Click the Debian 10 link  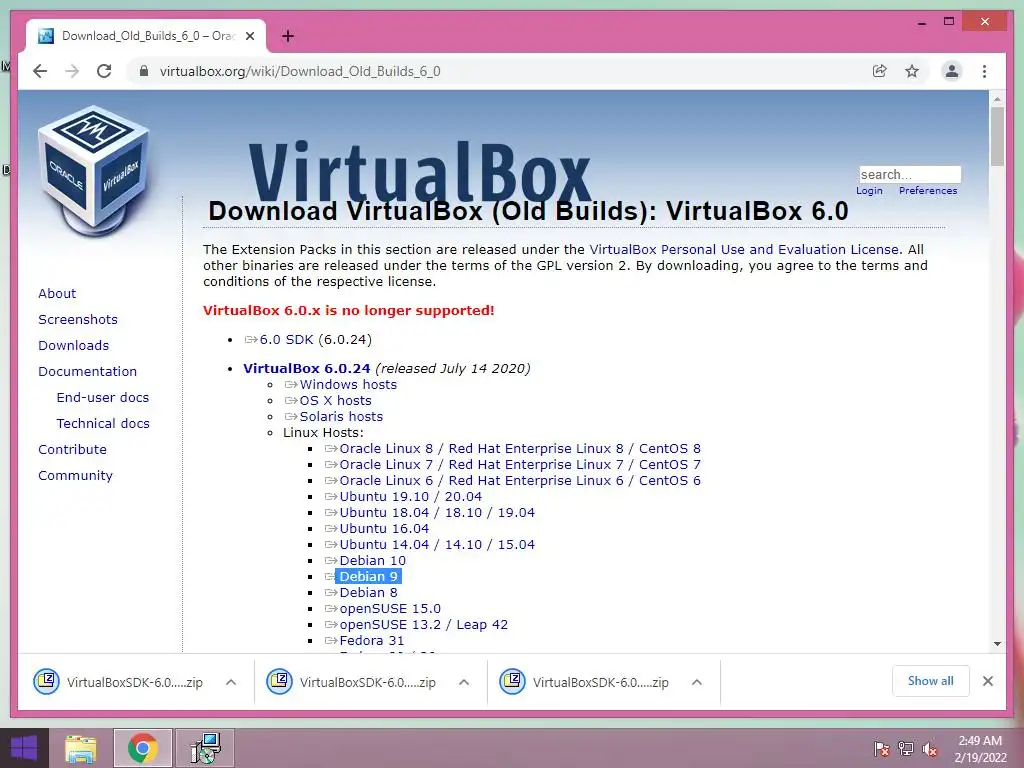372,560
